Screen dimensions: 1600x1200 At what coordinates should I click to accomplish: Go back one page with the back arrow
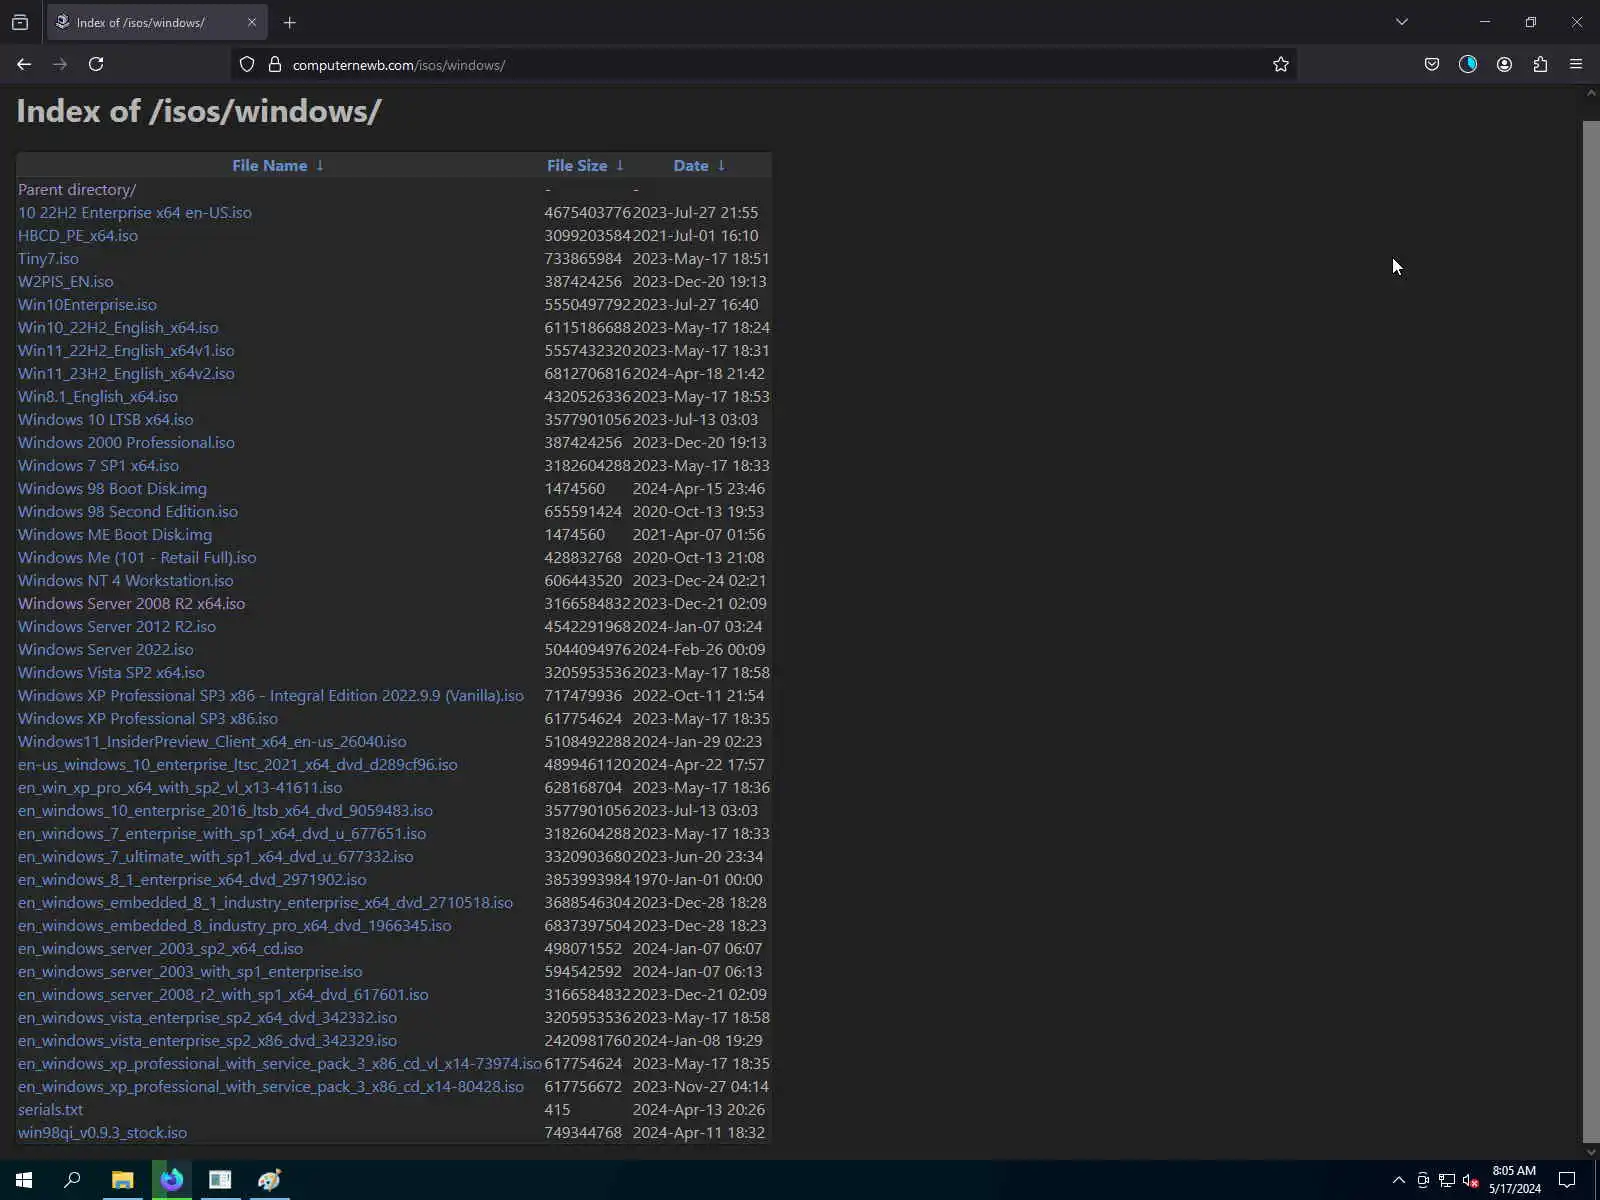24,64
